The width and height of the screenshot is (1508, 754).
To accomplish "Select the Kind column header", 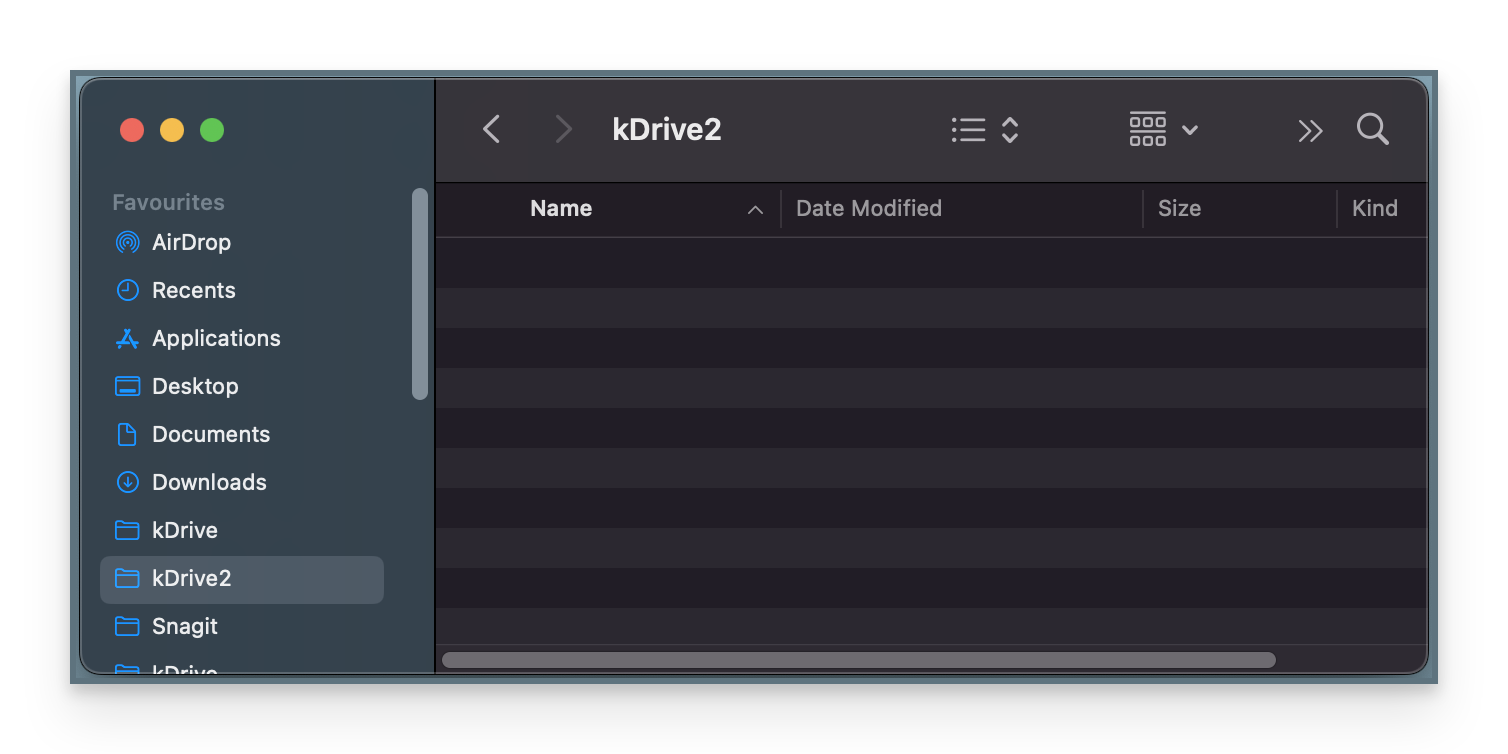I will click(1375, 208).
